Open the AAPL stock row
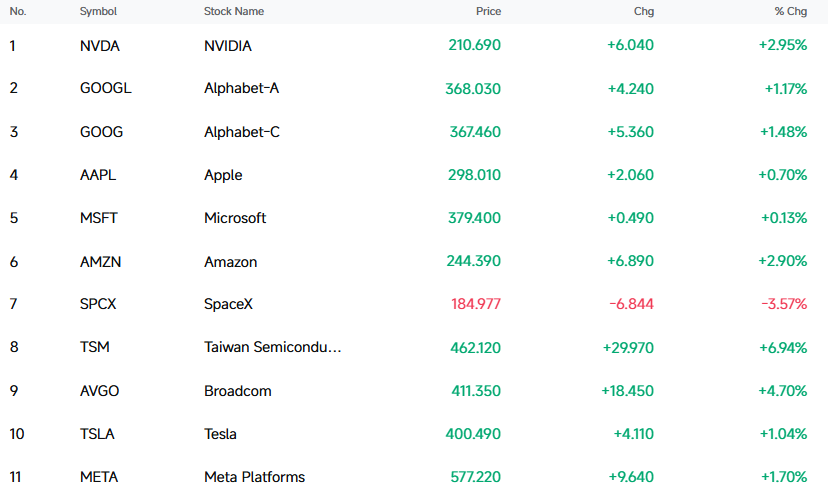The image size is (828, 495). point(414,175)
